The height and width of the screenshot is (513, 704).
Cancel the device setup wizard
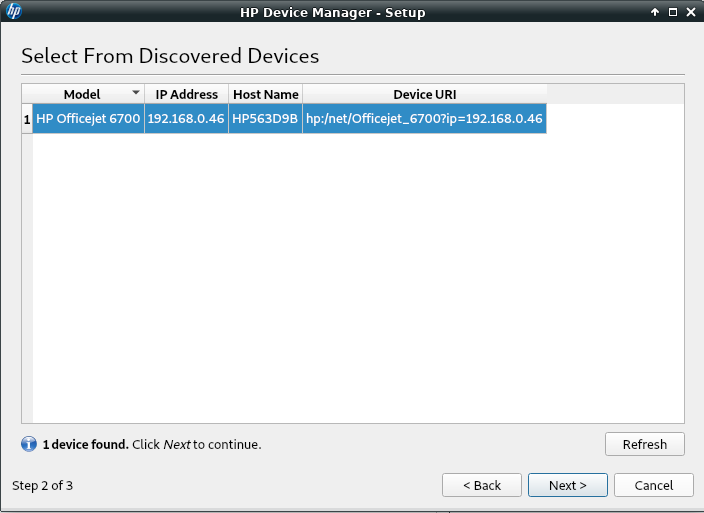coord(653,485)
